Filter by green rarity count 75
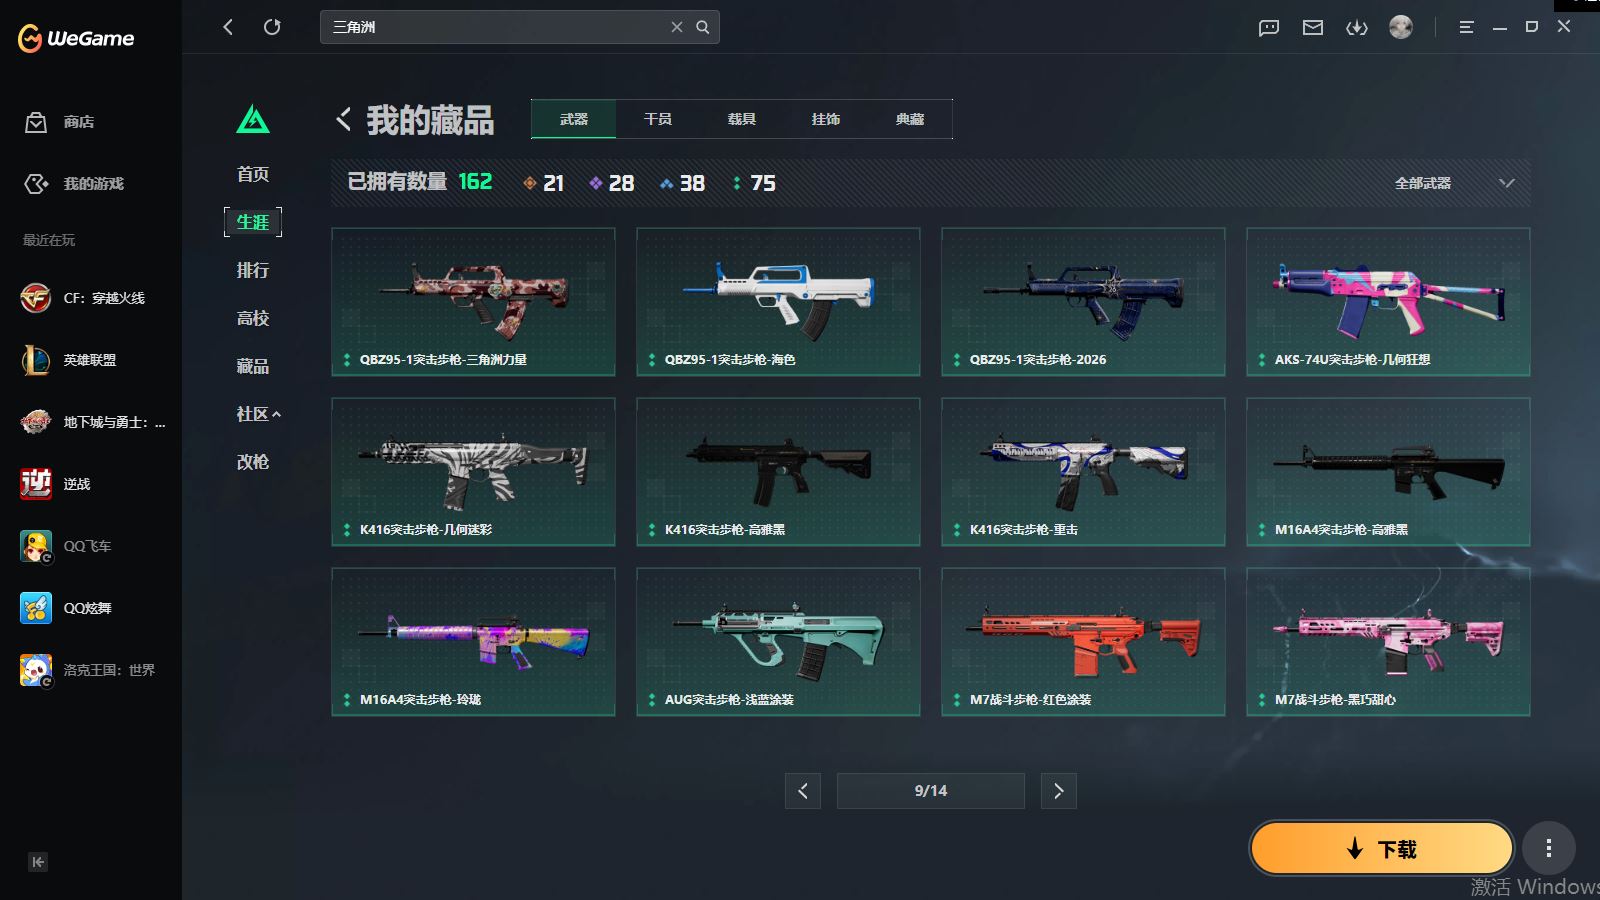 pyautogui.click(x=754, y=183)
